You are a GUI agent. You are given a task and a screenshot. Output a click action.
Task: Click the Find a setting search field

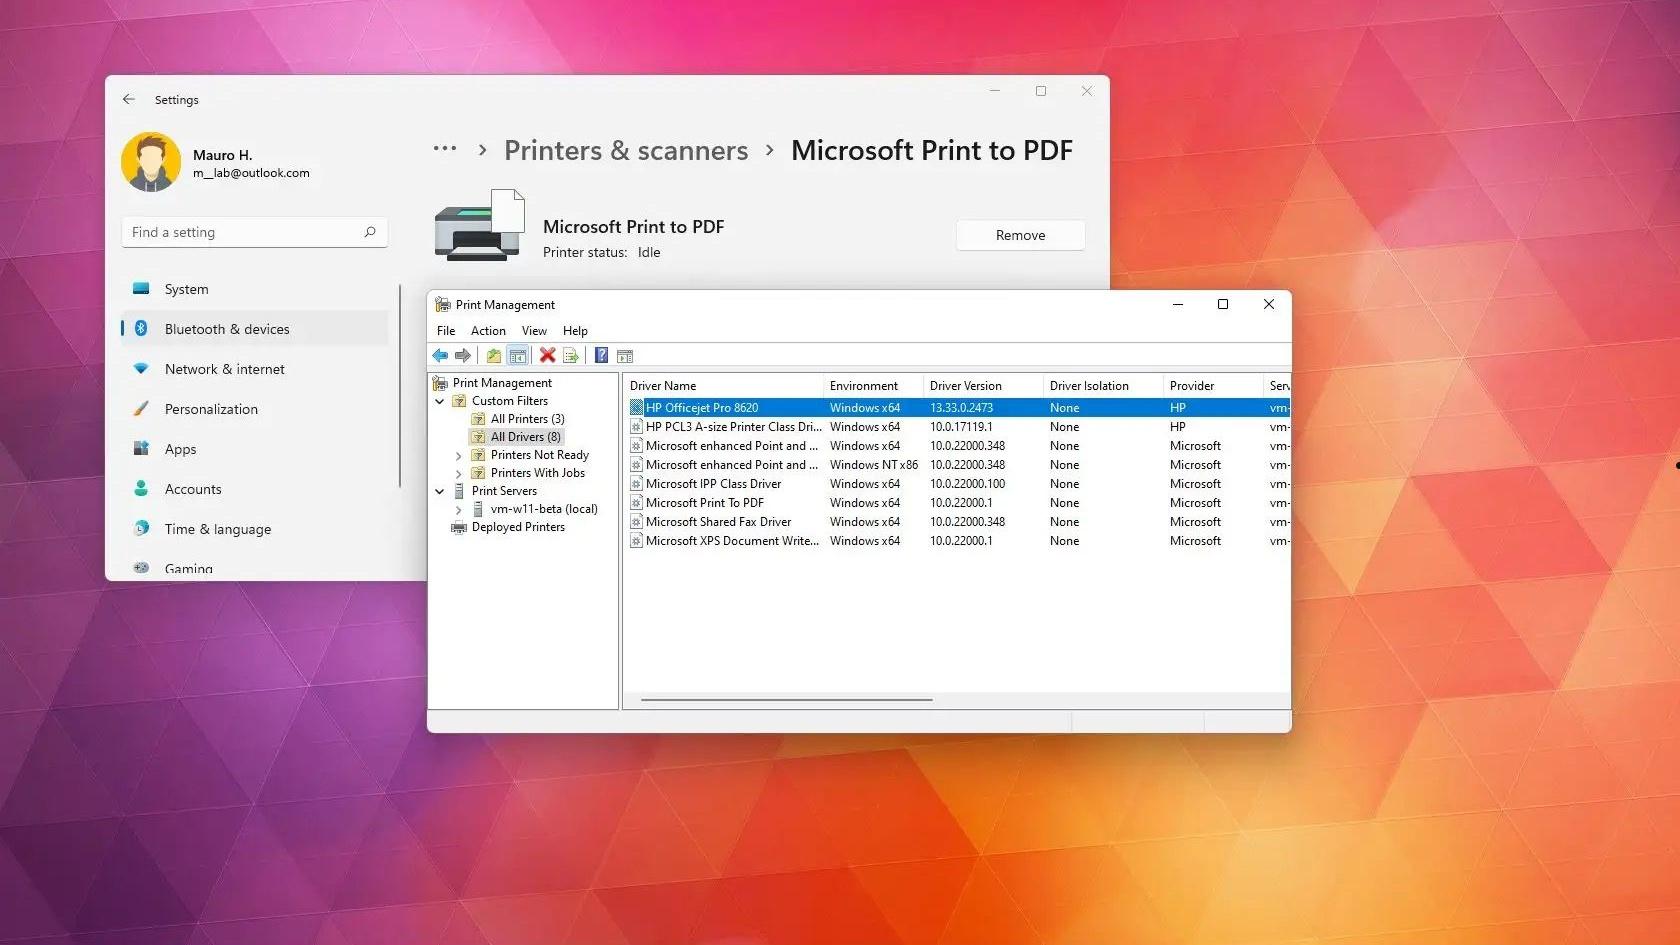pyautogui.click(x=255, y=232)
